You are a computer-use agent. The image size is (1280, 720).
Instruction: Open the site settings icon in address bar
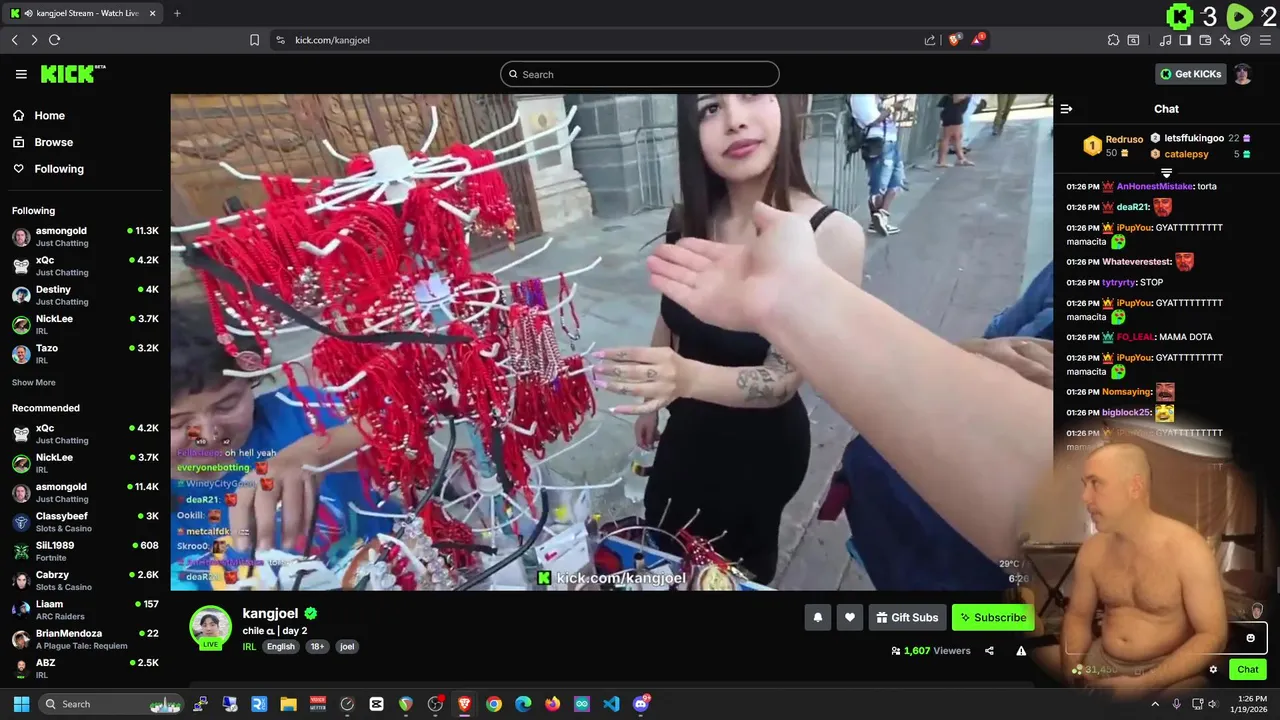[280, 40]
